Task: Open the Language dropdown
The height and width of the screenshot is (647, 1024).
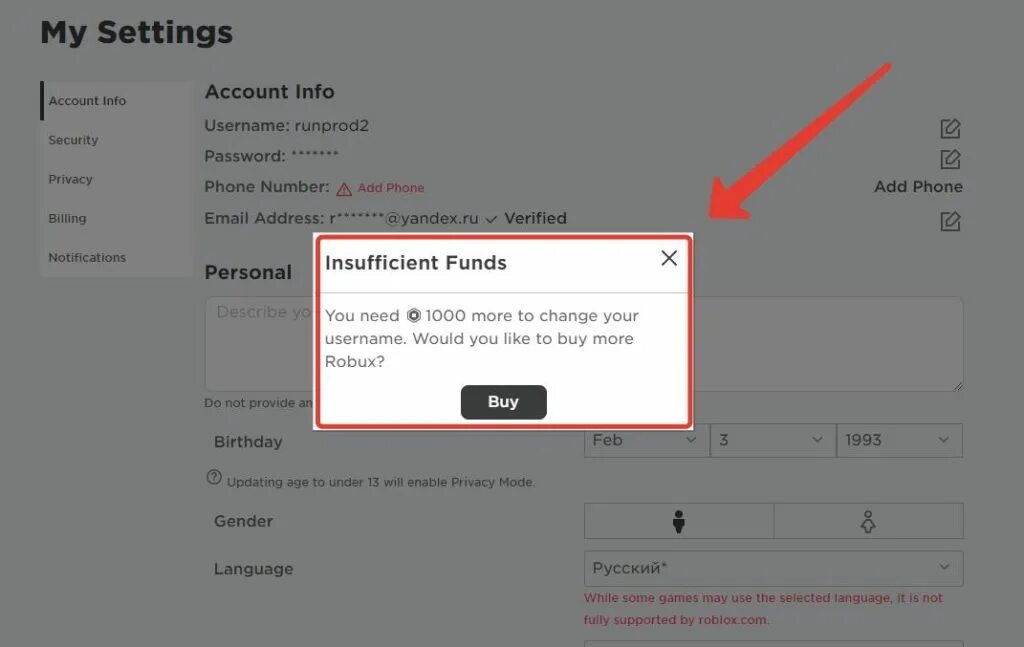Action: tap(773, 568)
